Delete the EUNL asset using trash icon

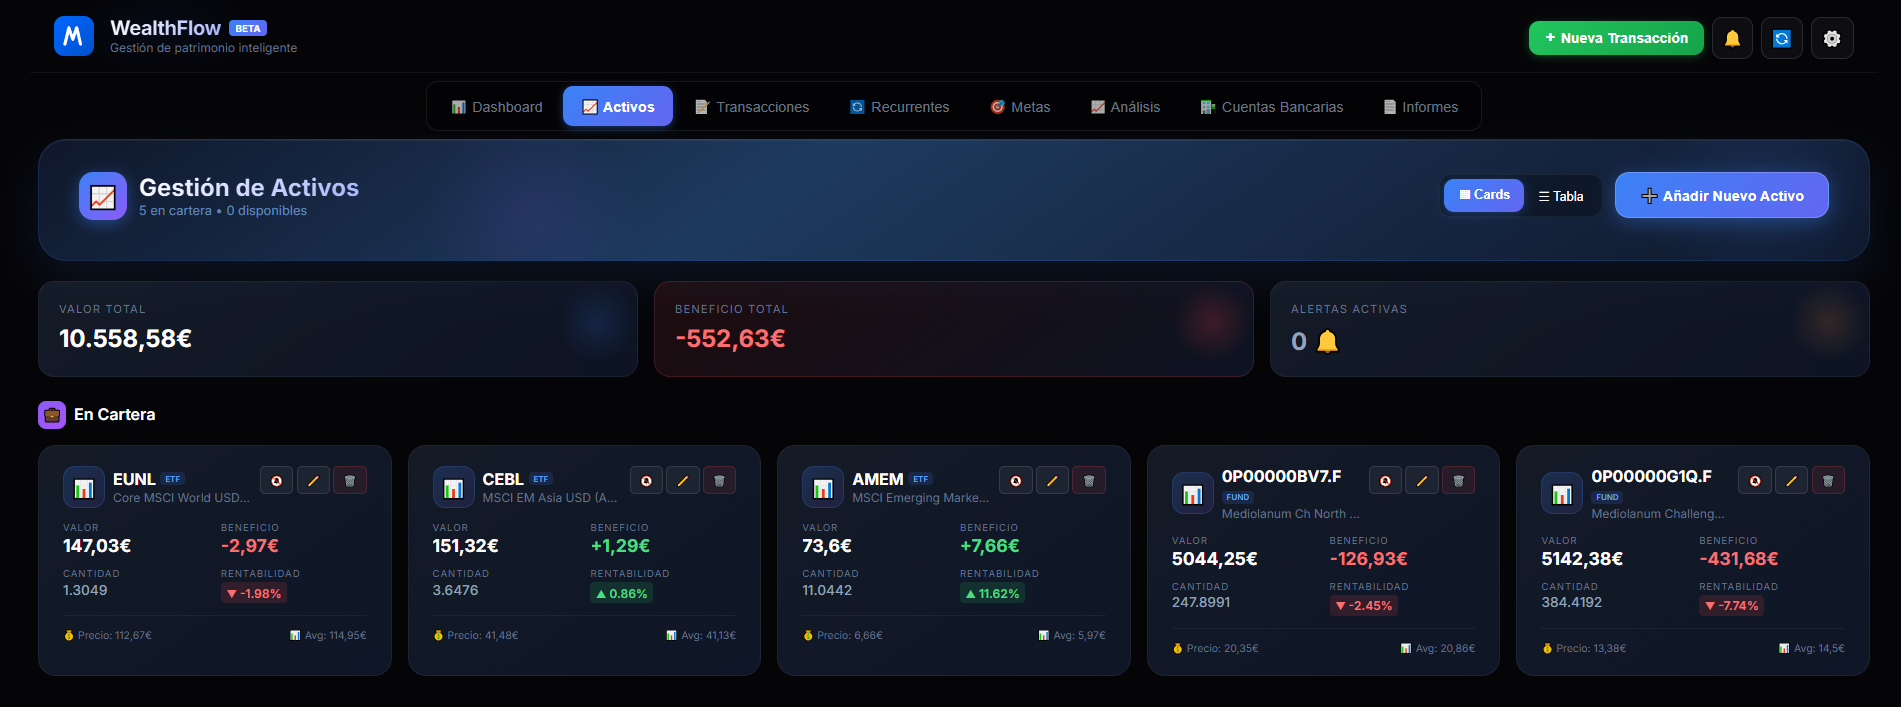tap(350, 481)
